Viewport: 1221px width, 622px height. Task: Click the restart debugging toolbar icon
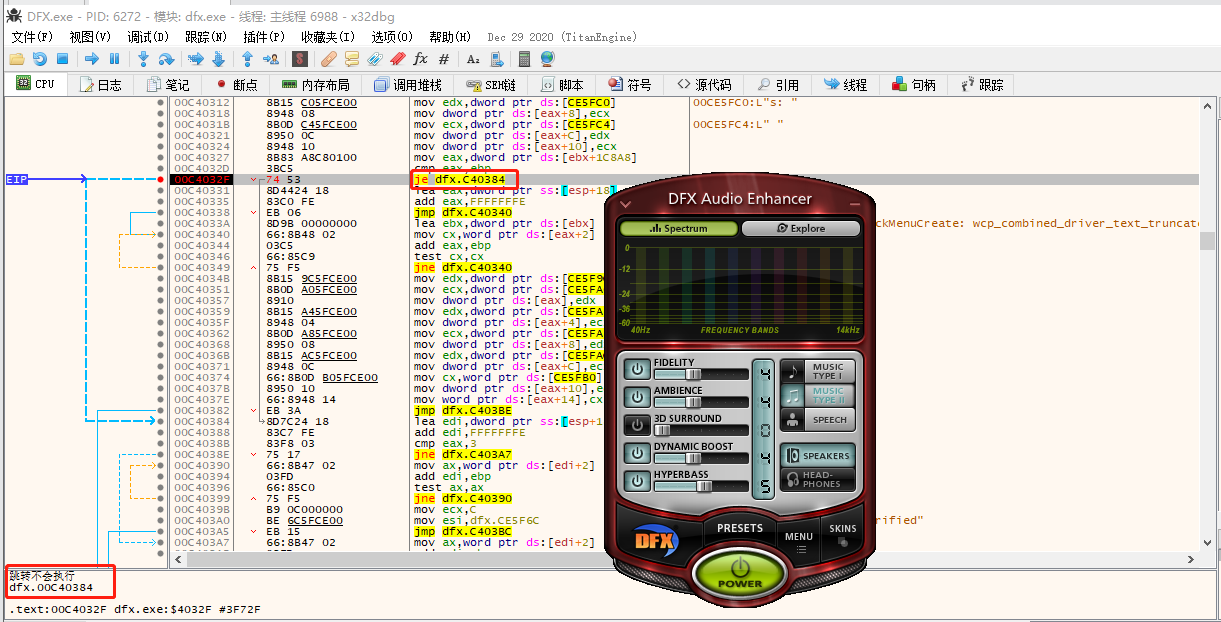[x=39, y=59]
